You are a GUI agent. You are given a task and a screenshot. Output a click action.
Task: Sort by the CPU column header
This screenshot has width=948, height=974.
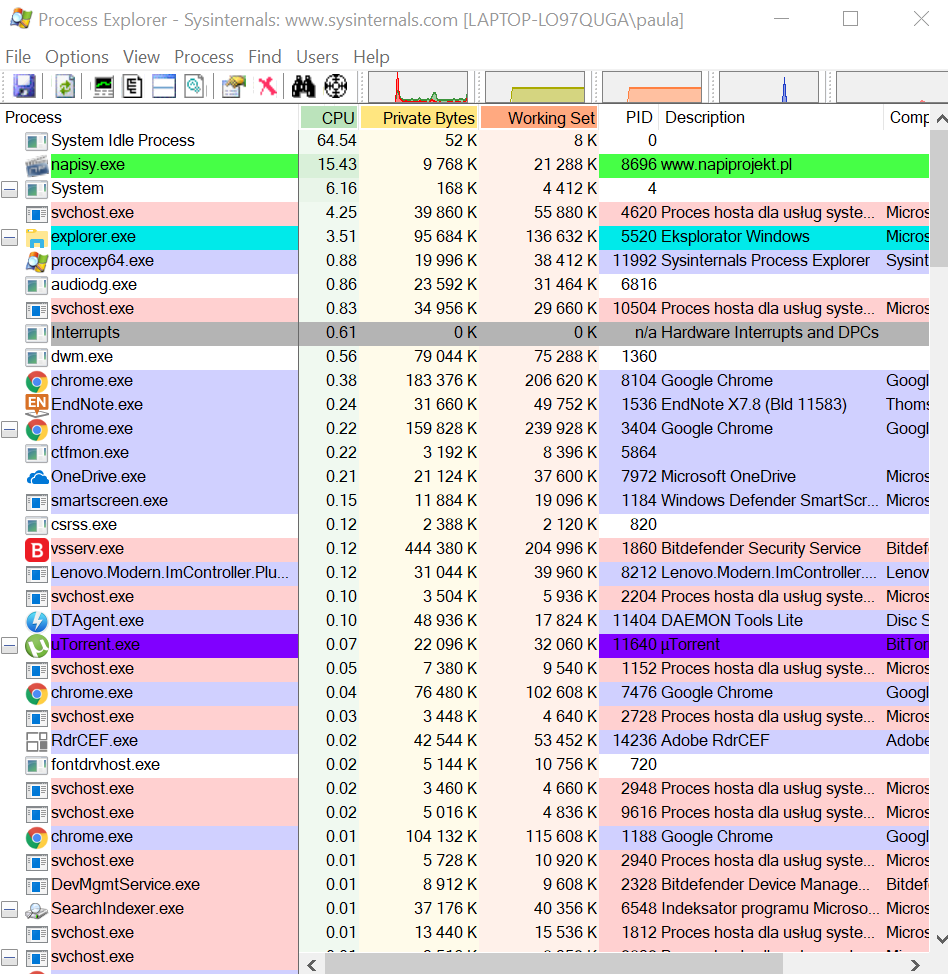pyautogui.click(x=329, y=117)
